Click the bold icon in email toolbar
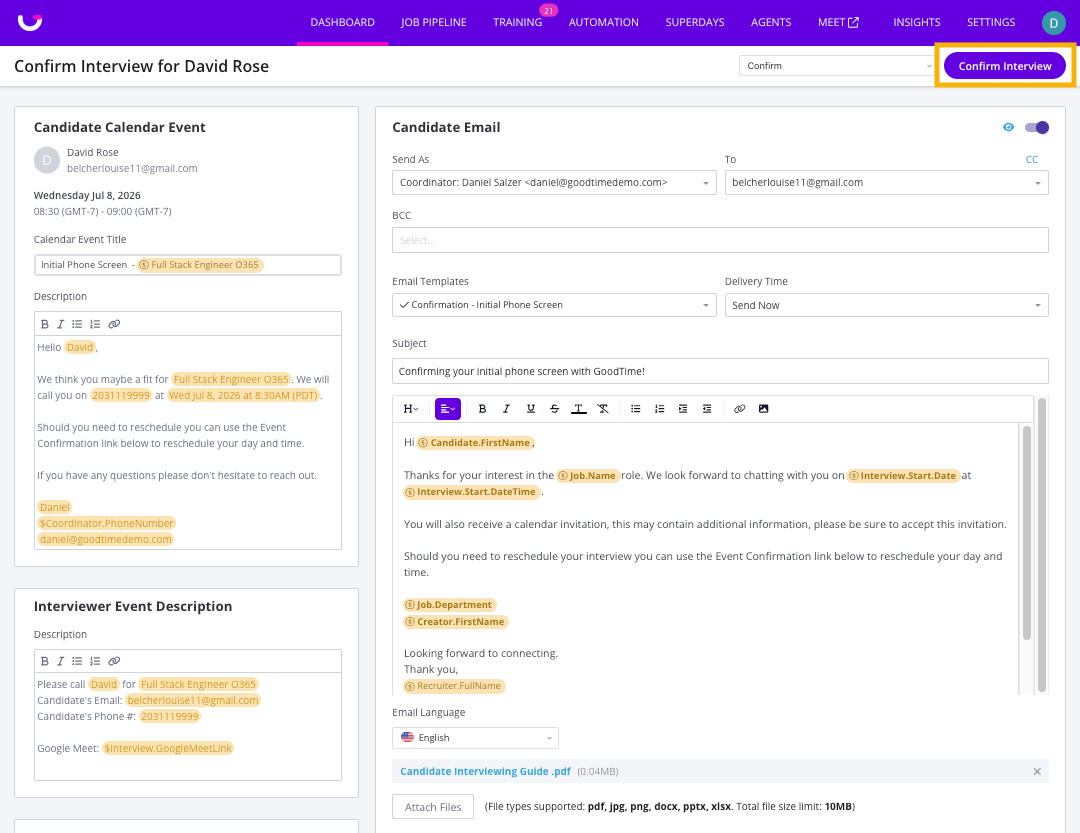 click(482, 409)
